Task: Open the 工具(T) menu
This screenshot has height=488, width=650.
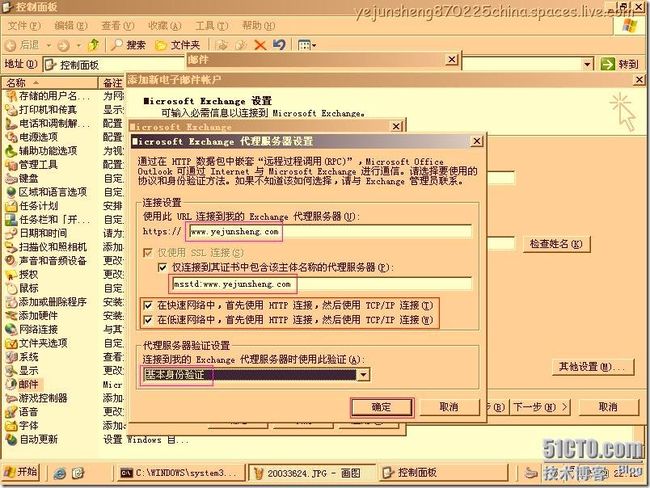Action: click(211, 26)
